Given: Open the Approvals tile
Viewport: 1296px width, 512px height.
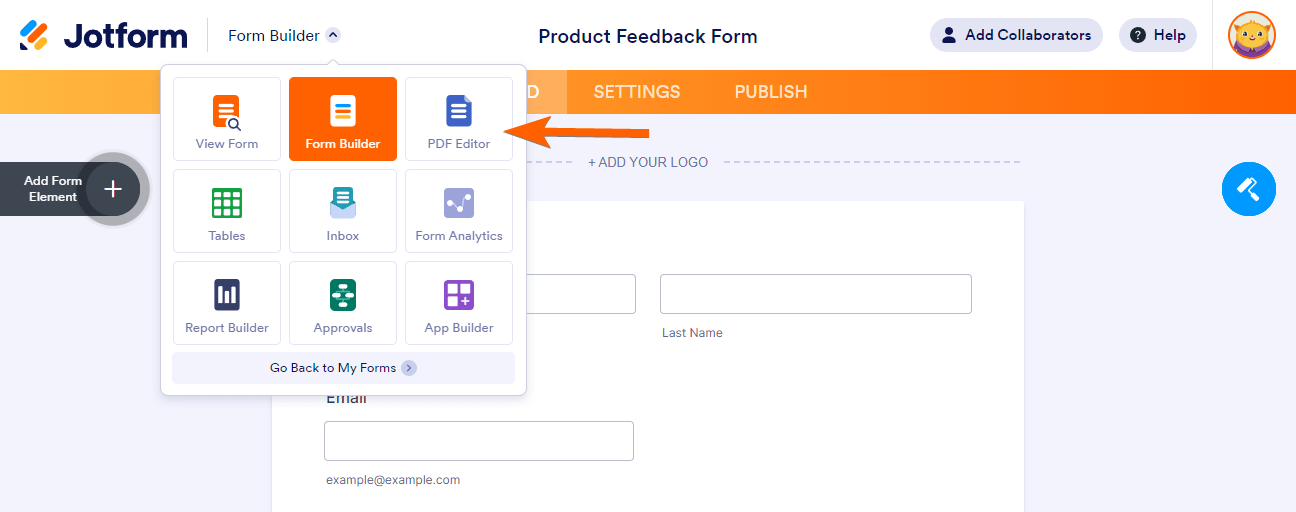Looking at the screenshot, I should point(343,303).
